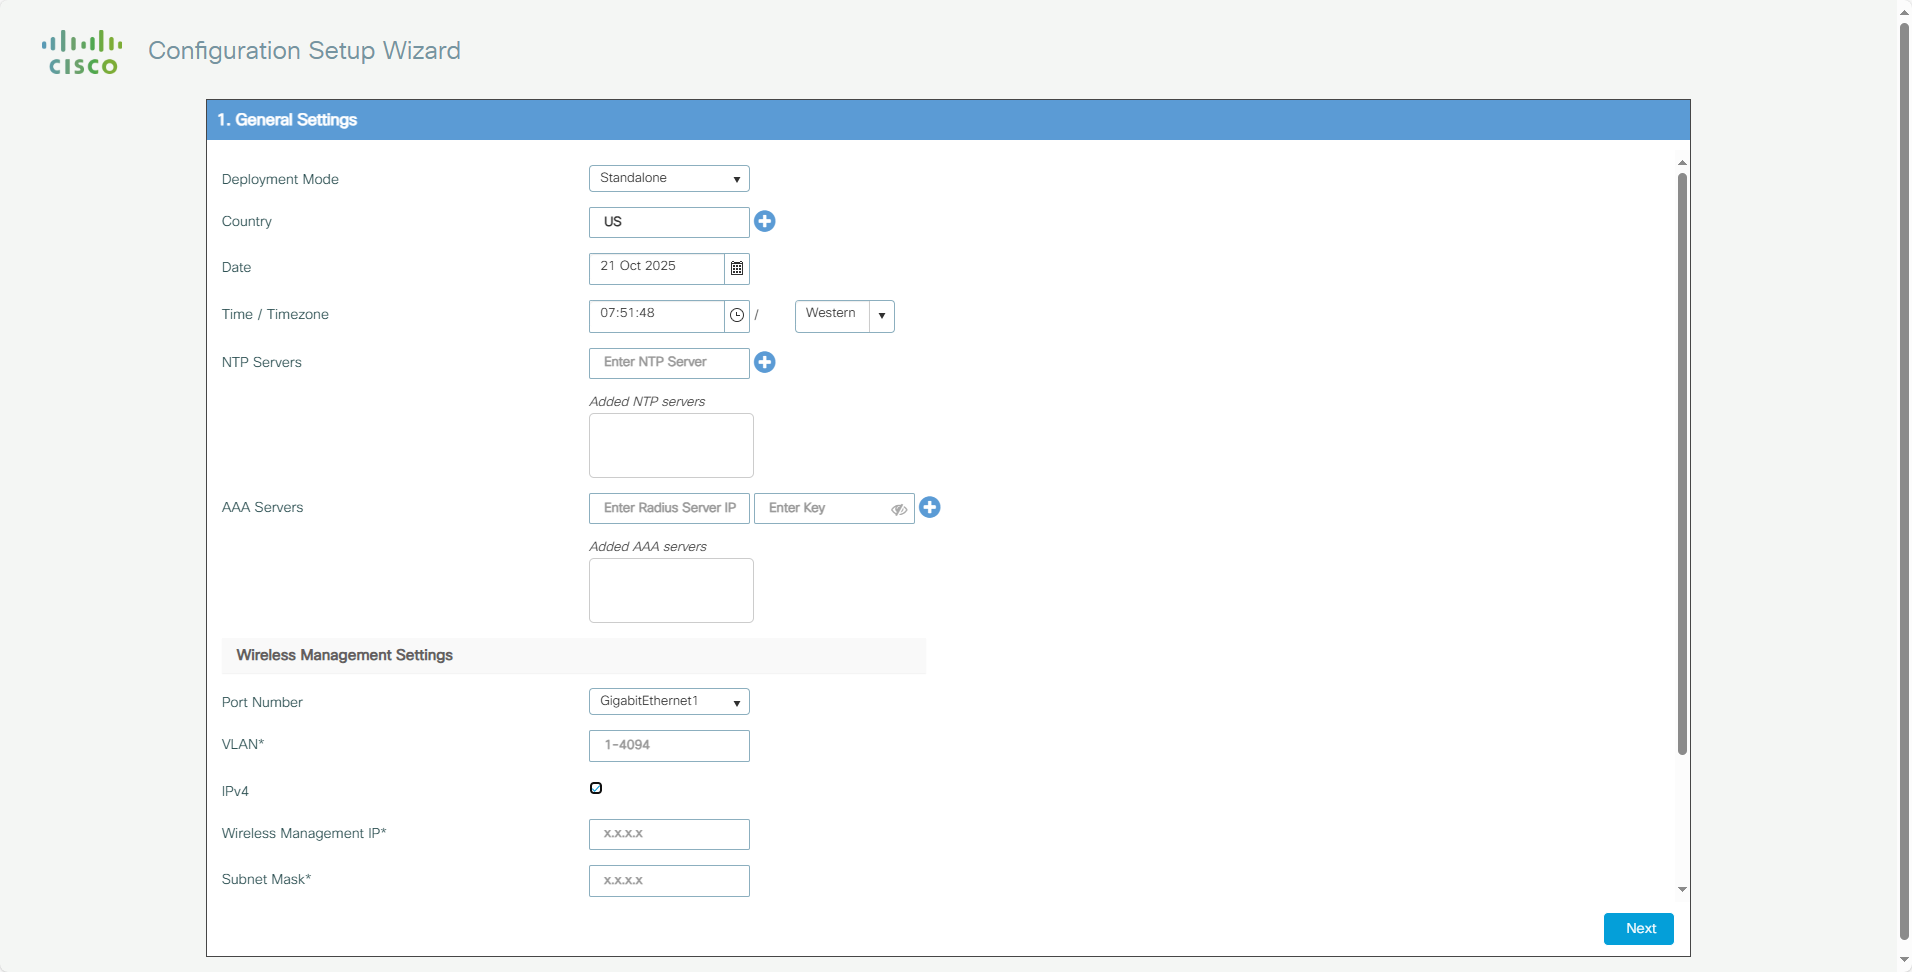Click the Next button

coord(1638,928)
